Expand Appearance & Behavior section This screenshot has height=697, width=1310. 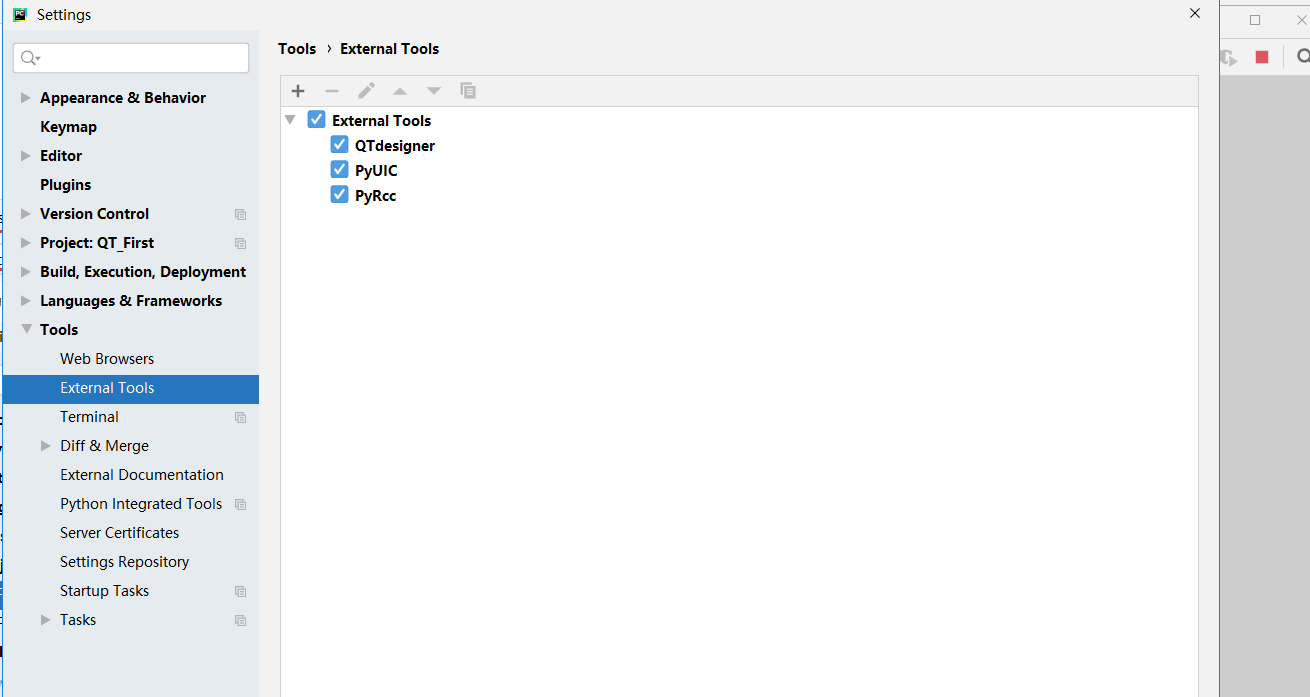(26, 98)
